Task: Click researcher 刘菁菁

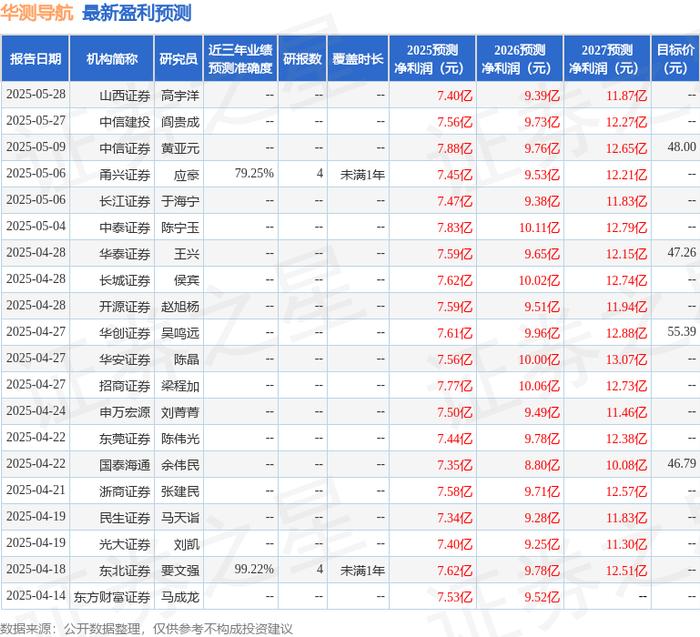Action: (x=180, y=412)
